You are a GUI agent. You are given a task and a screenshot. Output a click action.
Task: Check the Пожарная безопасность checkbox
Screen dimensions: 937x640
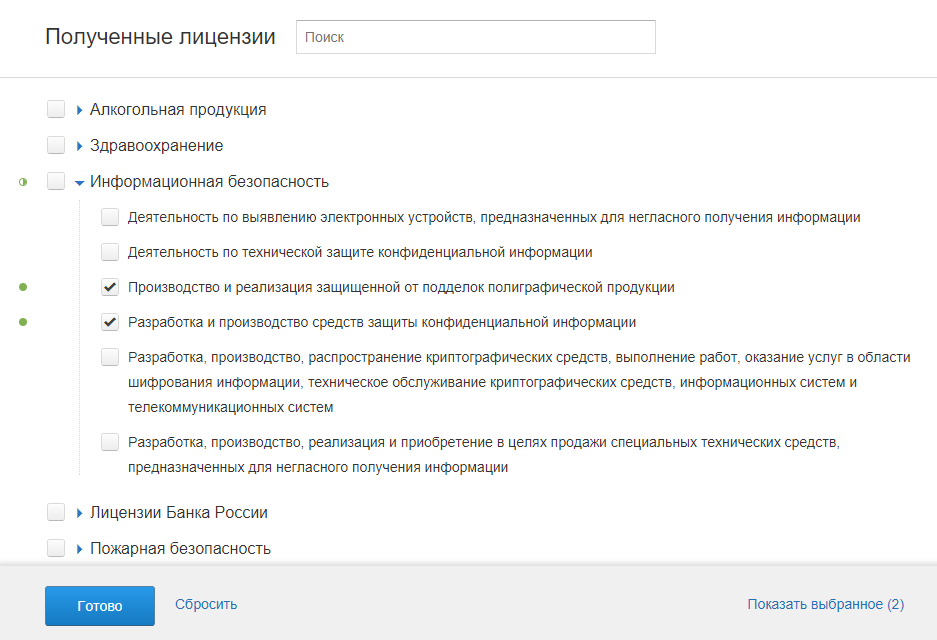click(x=56, y=549)
